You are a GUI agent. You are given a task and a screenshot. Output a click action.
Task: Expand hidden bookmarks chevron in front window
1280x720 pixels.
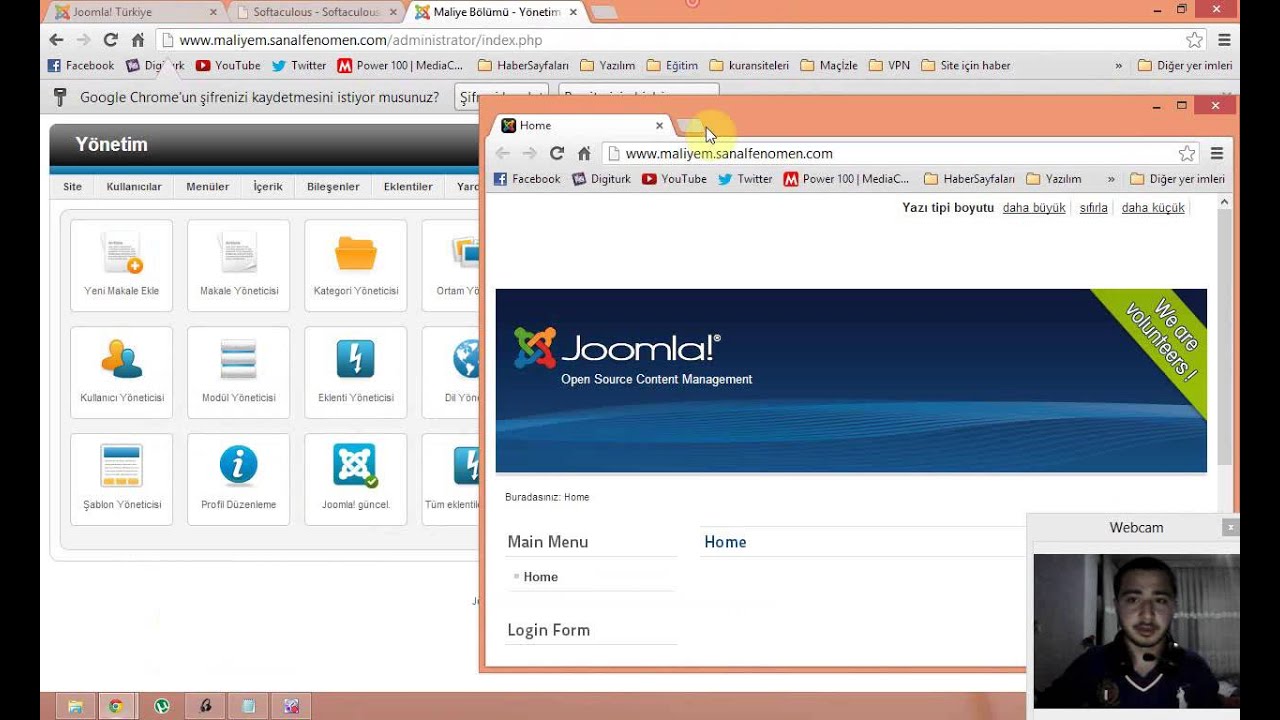point(1111,179)
